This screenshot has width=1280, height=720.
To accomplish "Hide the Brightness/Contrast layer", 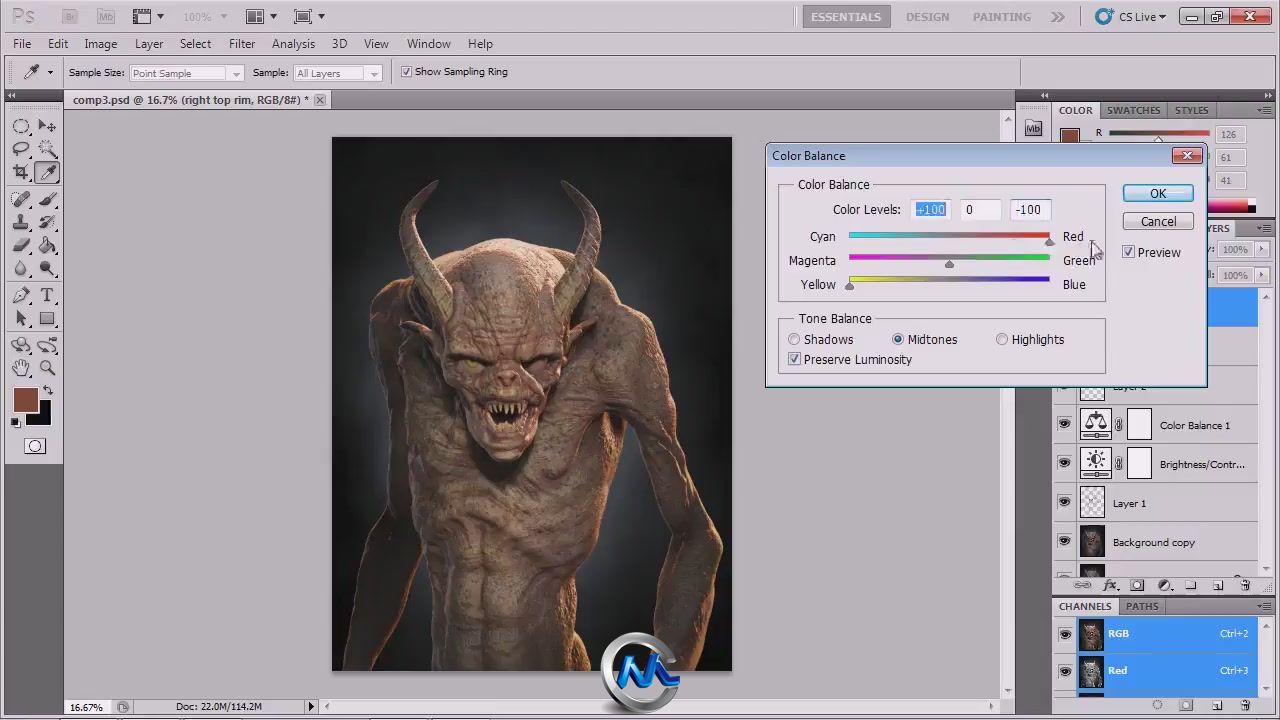I will 1064,464.
